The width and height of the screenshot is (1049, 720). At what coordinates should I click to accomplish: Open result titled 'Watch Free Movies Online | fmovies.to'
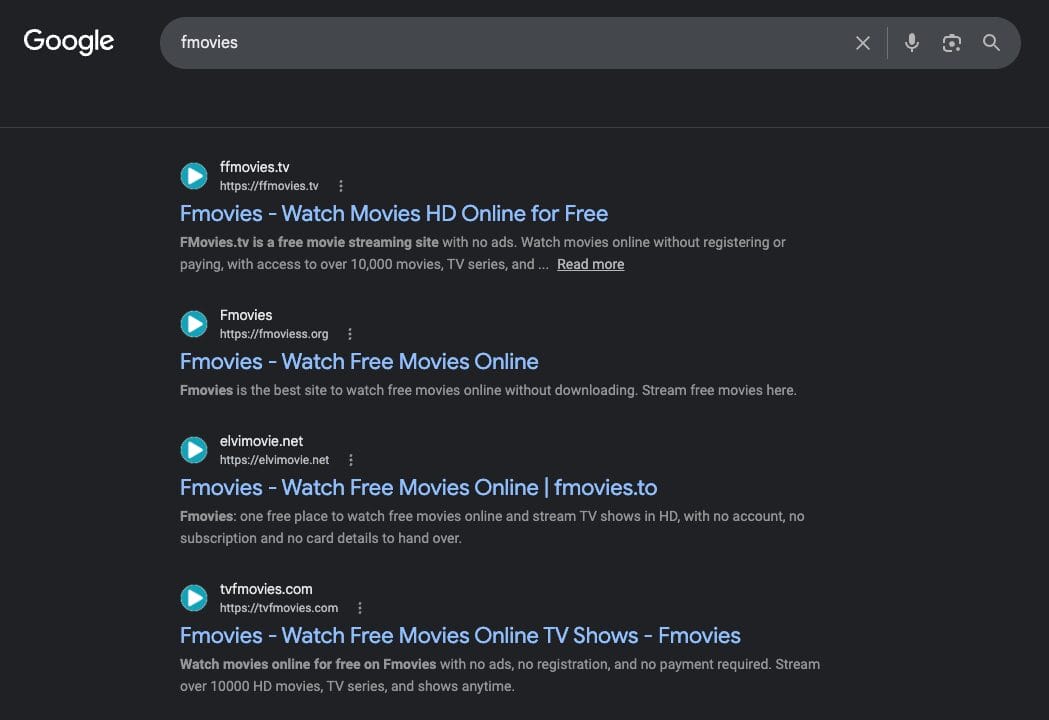coord(419,487)
